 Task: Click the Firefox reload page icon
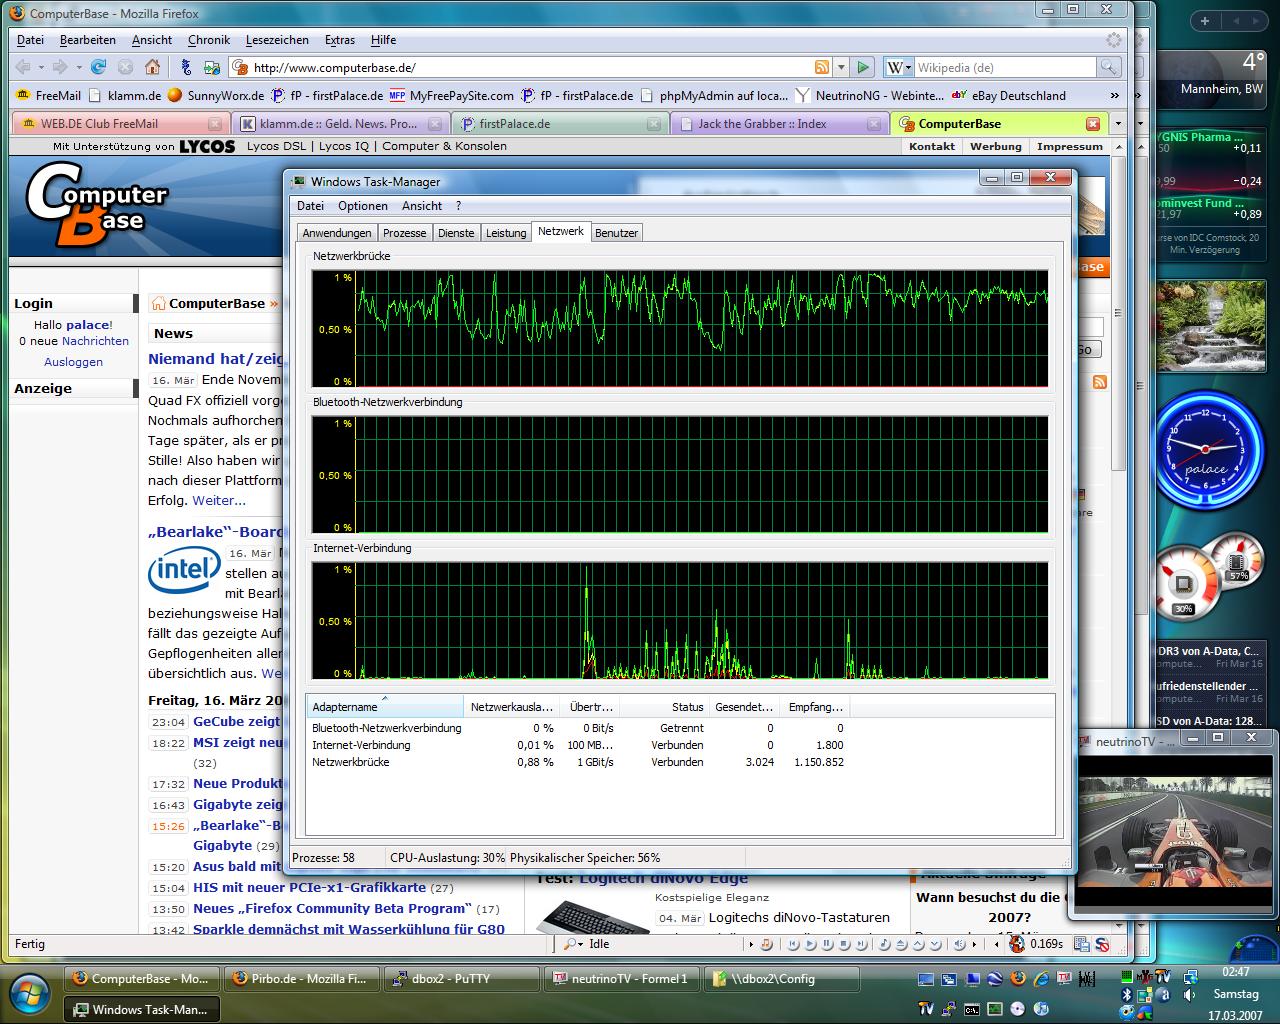[98, 67]
